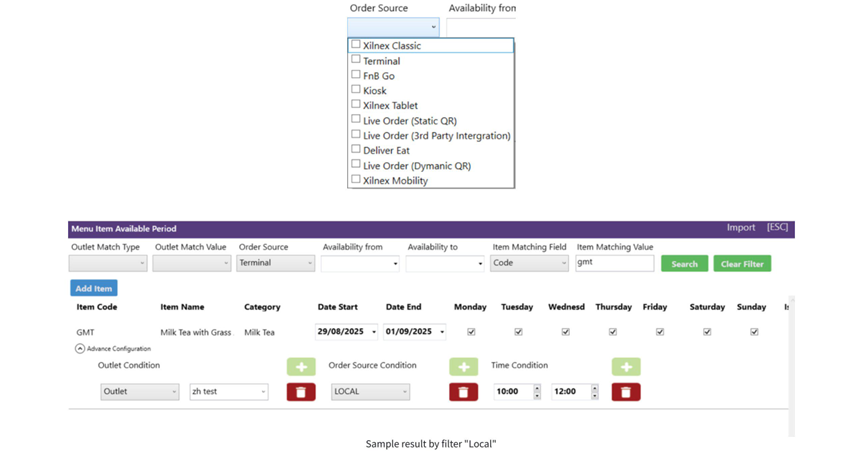Image resolution: width=863 pixels, height=459 pixels.
Task: Click Import in purple header
Action: 740,228
